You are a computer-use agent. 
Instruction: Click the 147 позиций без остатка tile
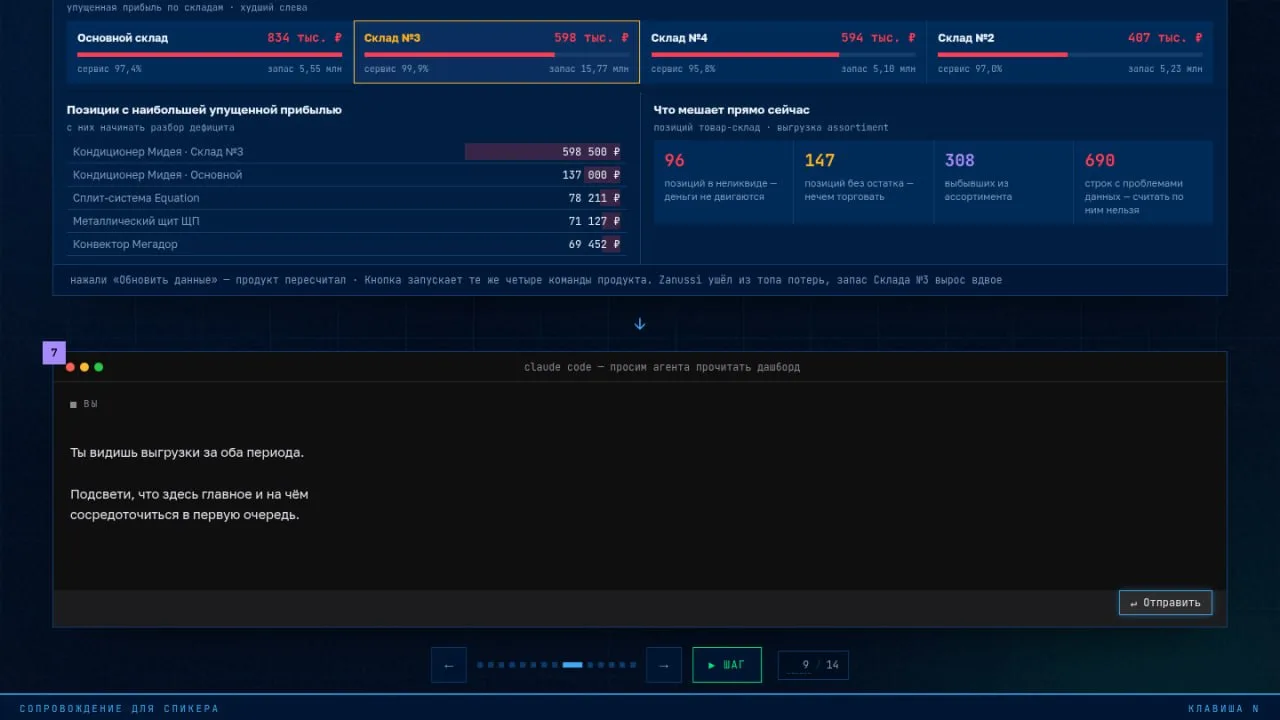[x=863, y=182]
